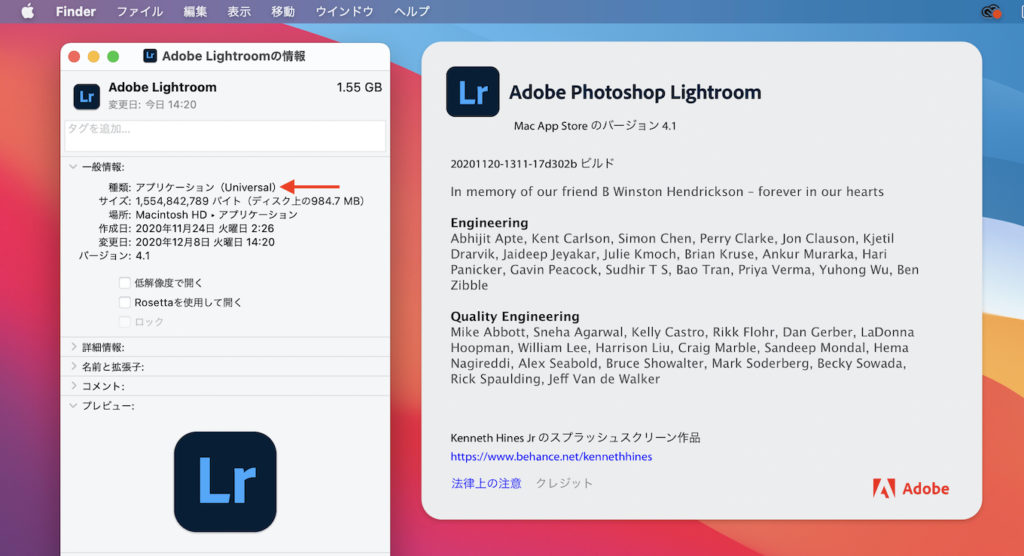Open the ファイル menu

tap(139, 11)
